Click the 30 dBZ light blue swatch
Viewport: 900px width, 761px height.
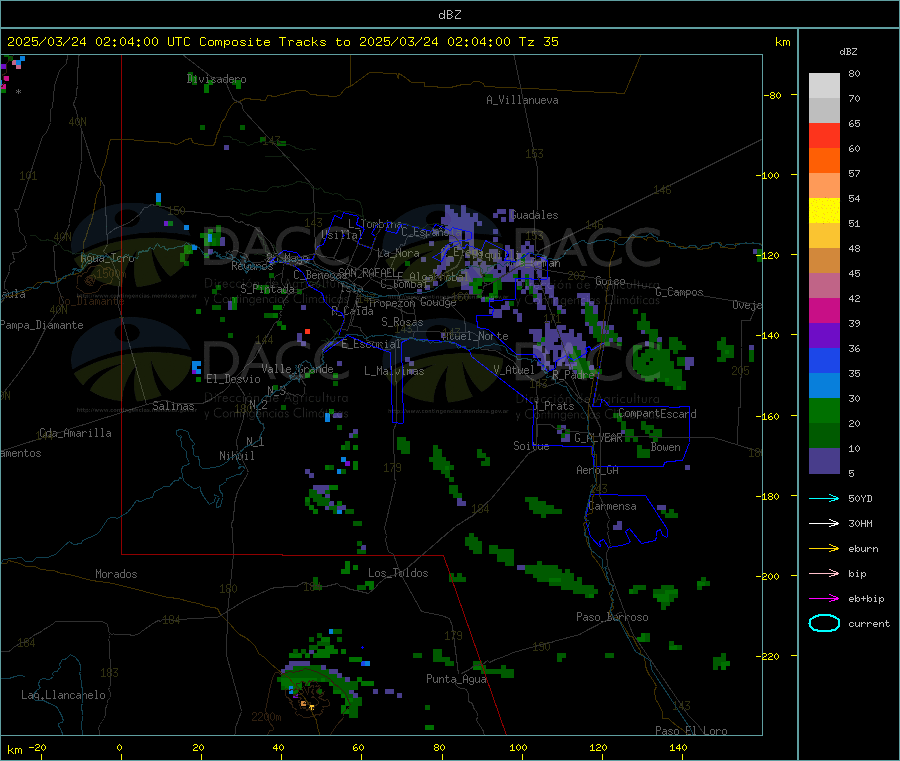824,385
